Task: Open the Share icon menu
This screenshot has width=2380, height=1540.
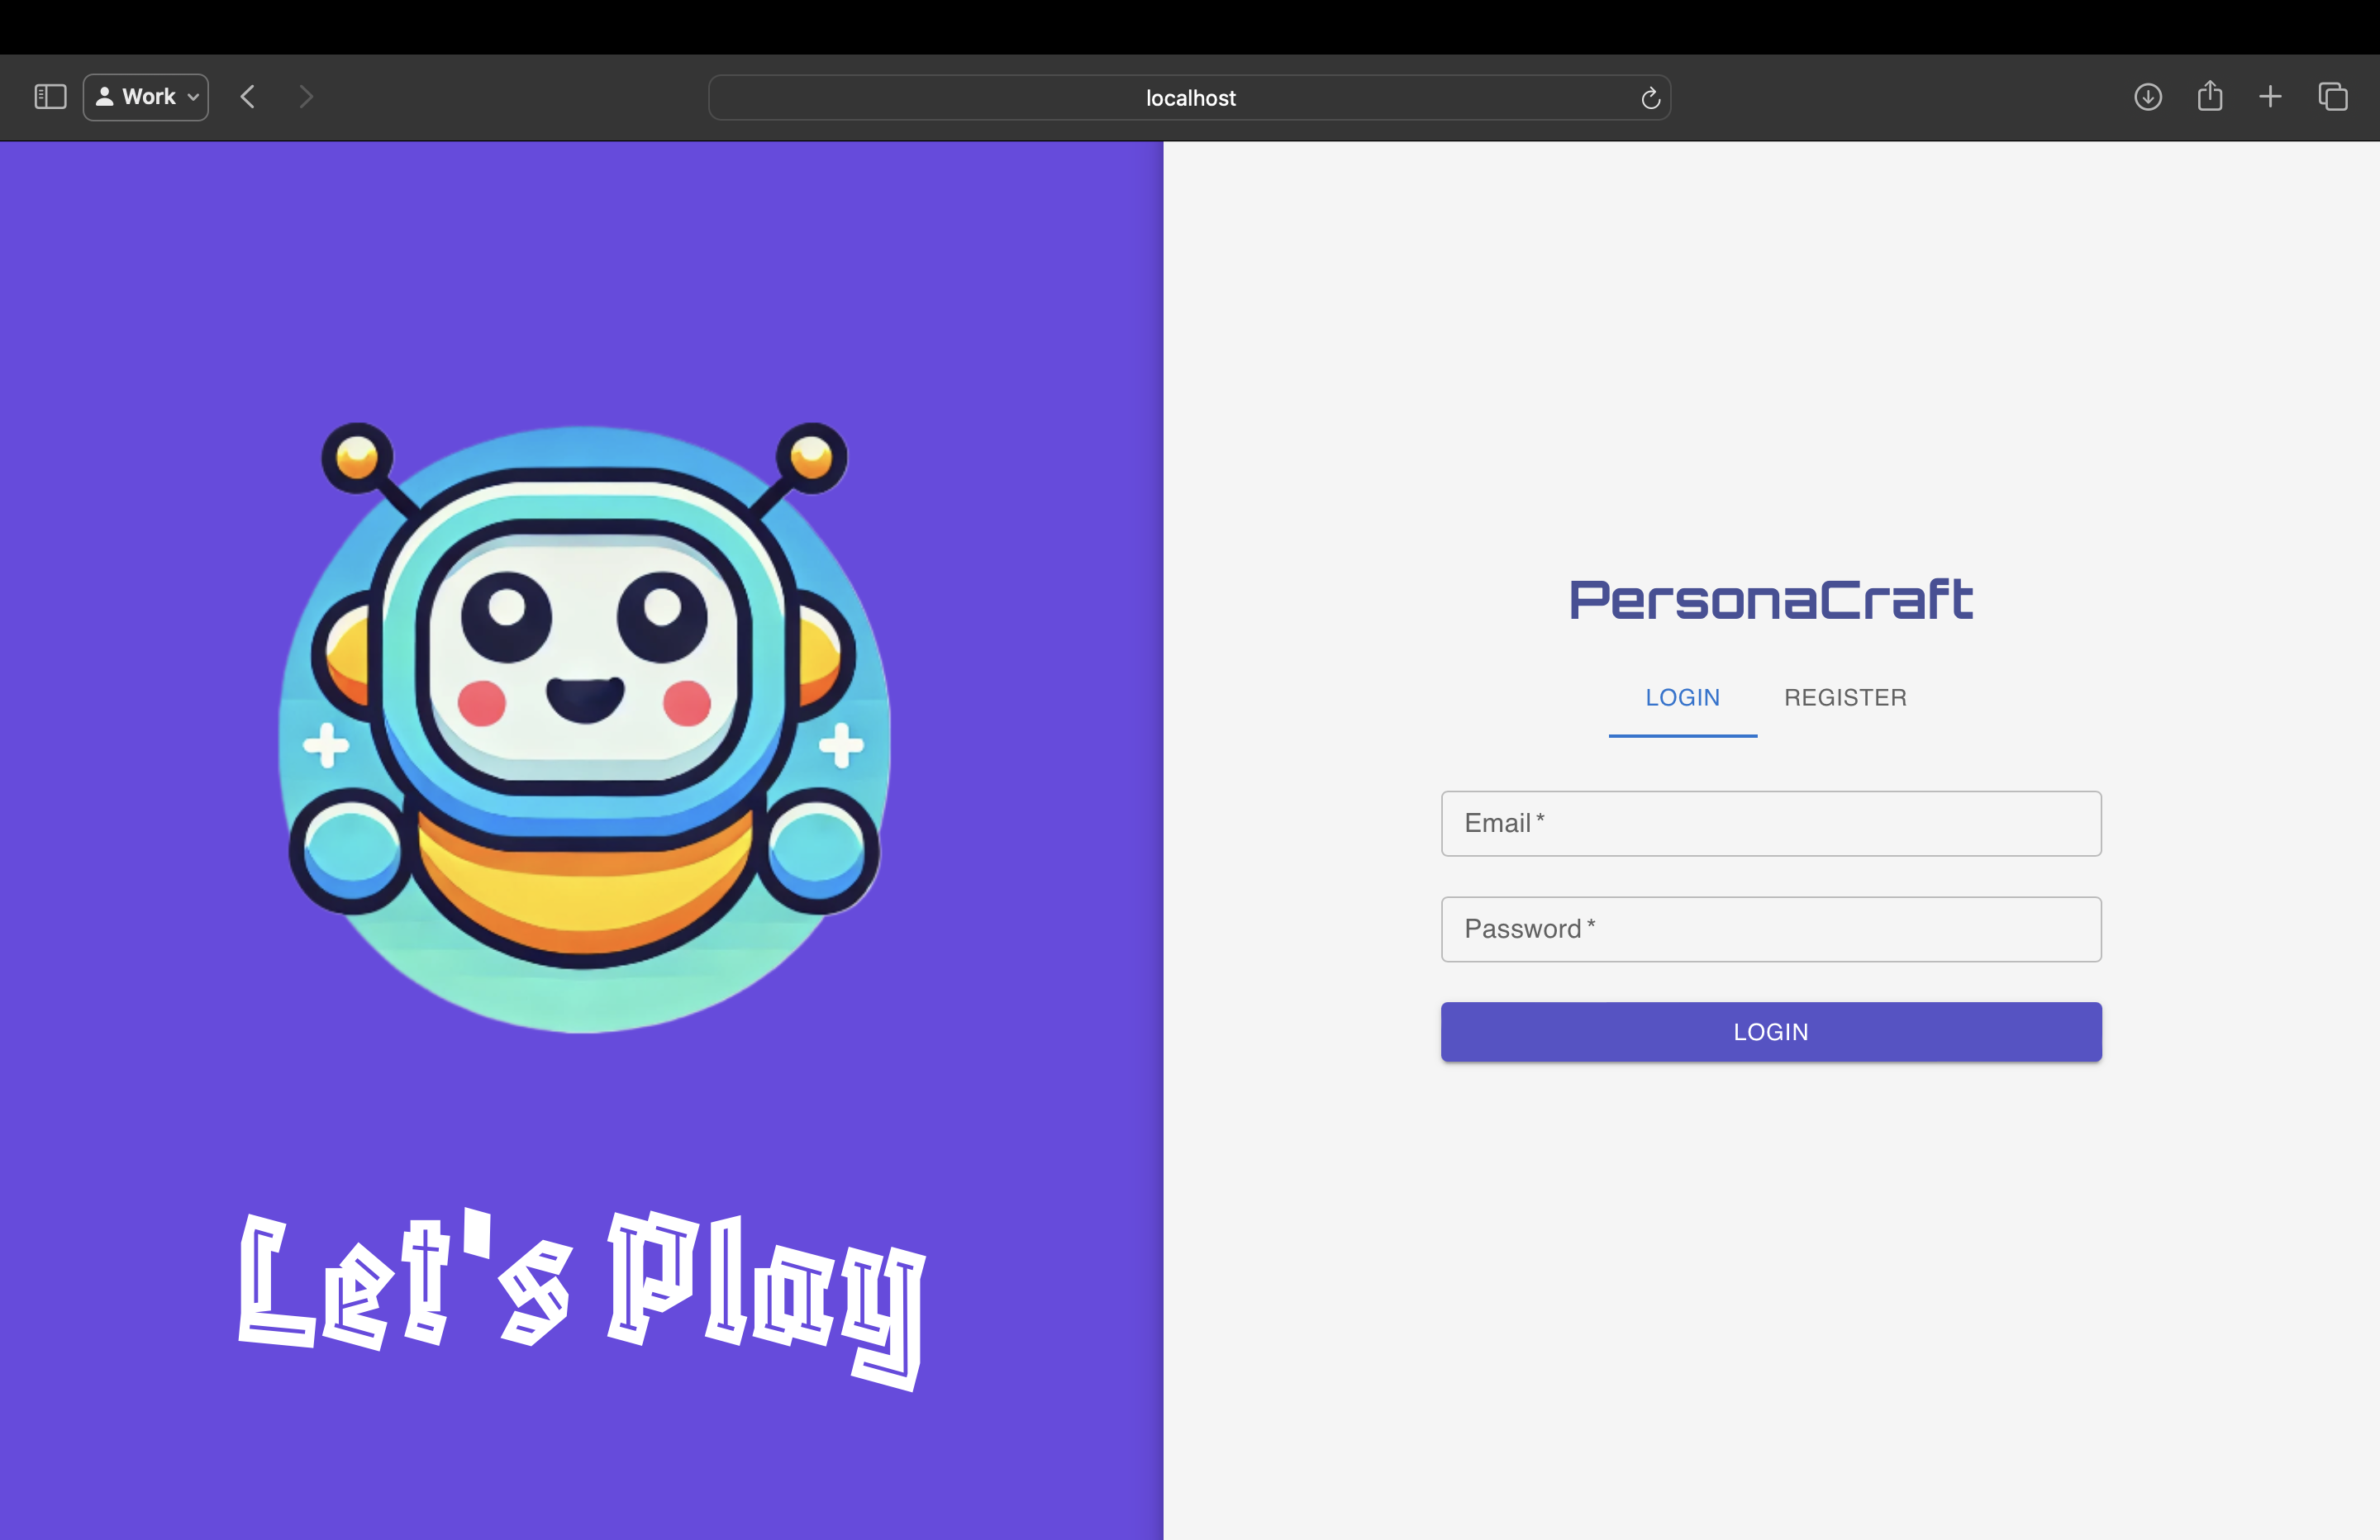Action: click(x=2209, y=96)
